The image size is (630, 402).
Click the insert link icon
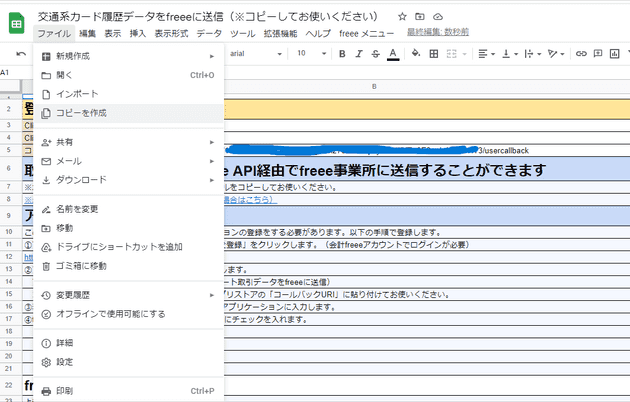[x=581, y=54]
